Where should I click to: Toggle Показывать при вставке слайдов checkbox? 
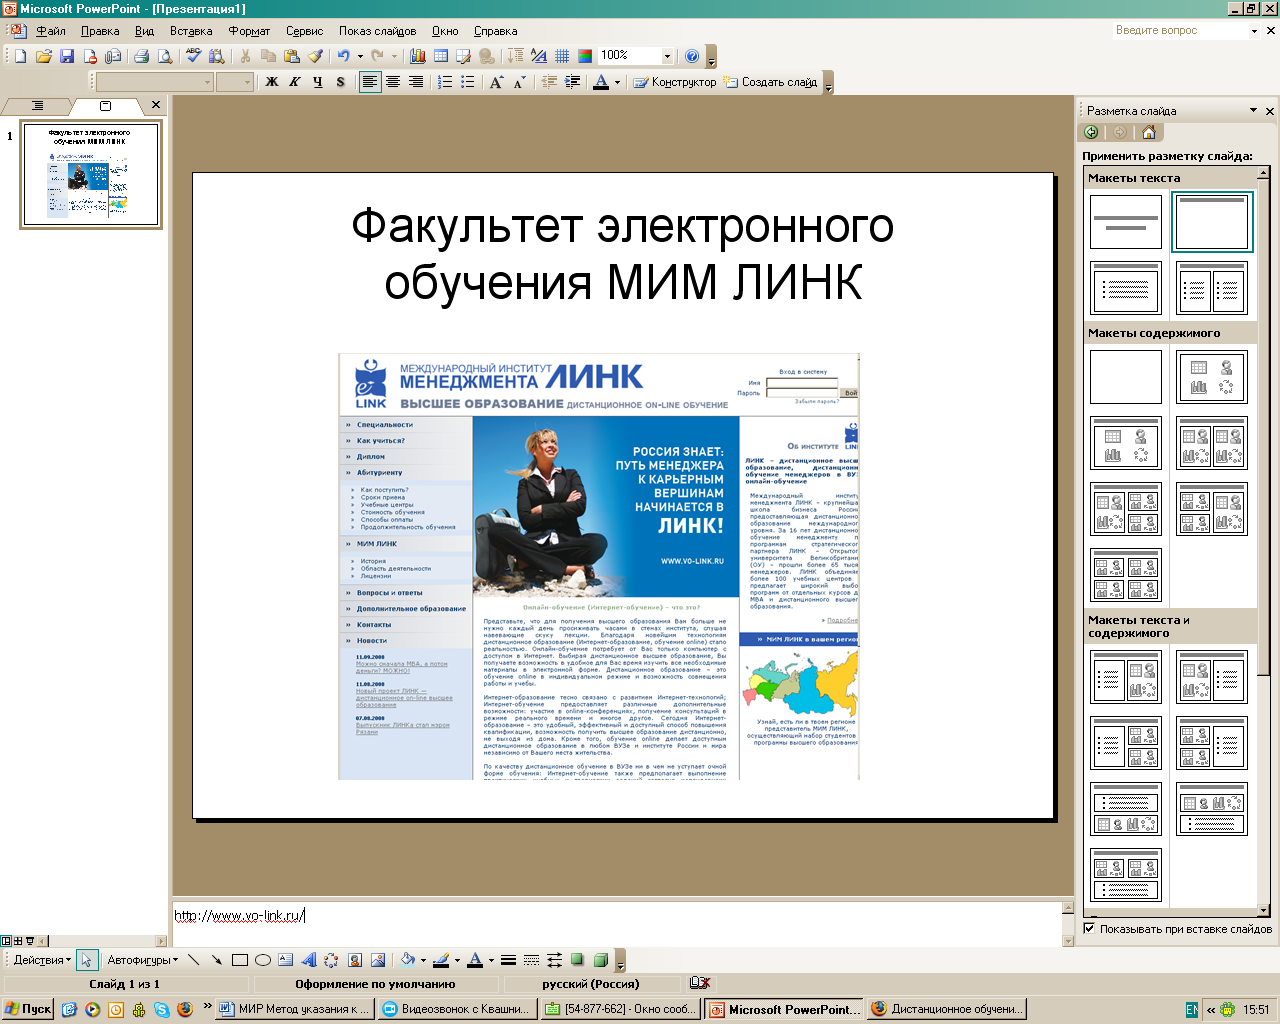point(1090,929)
